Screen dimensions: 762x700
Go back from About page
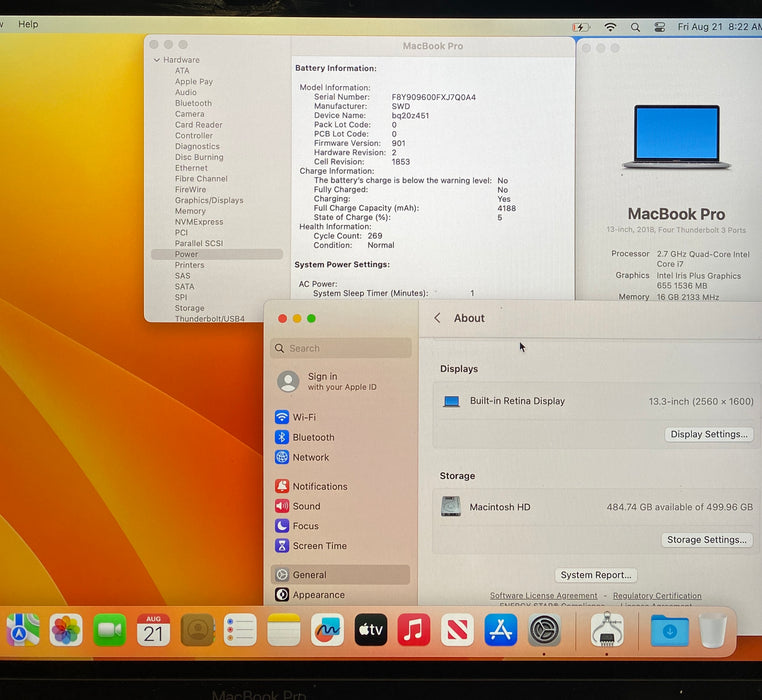click(x=437, y=318)
